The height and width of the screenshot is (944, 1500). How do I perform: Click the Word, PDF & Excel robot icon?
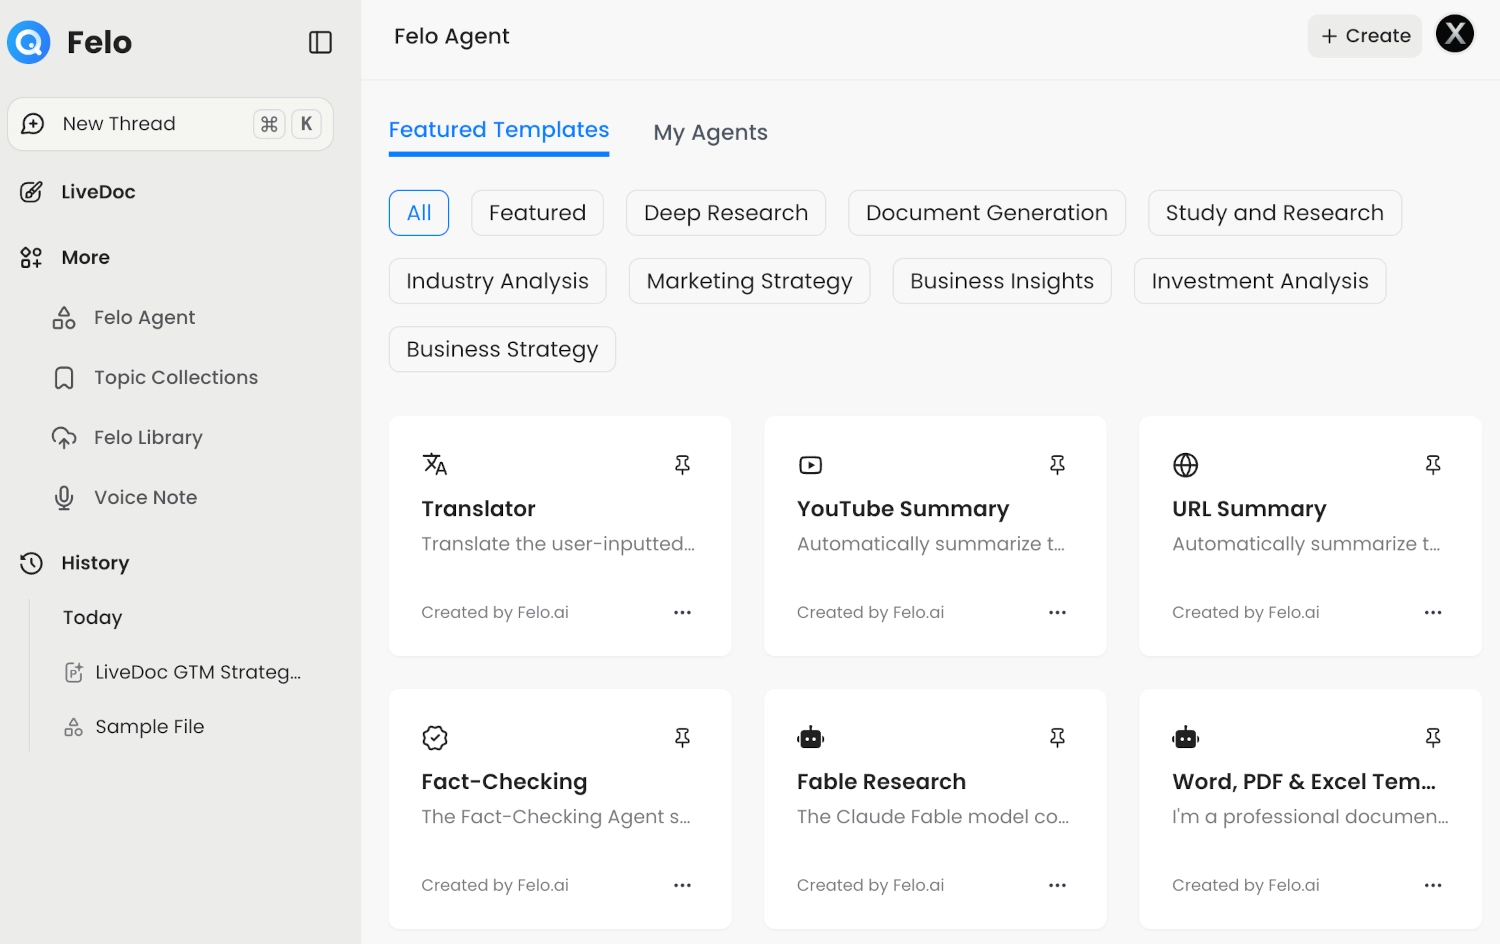tap(1186, 738)
